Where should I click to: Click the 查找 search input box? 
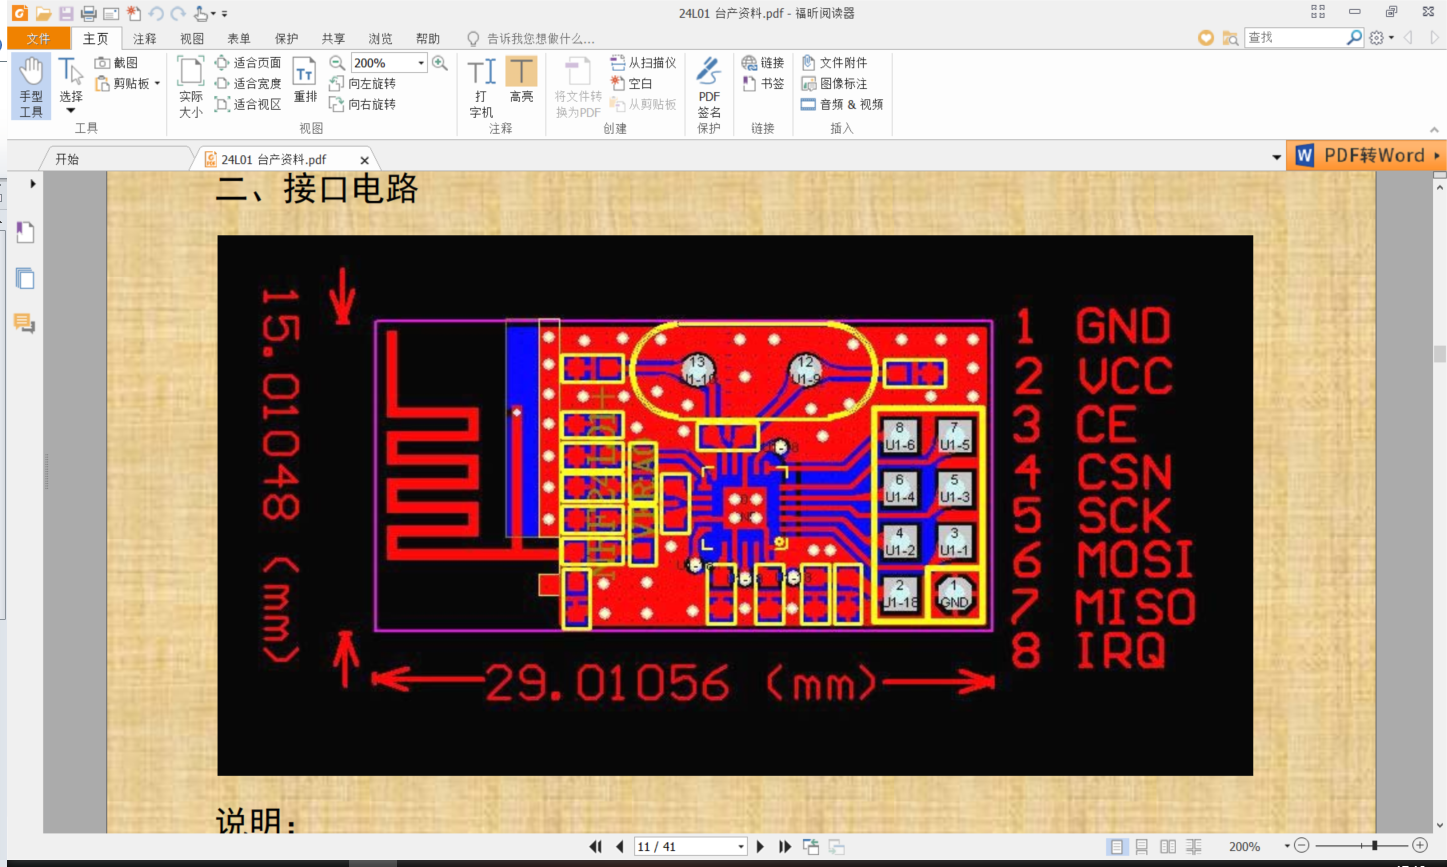coord(1294,37)
